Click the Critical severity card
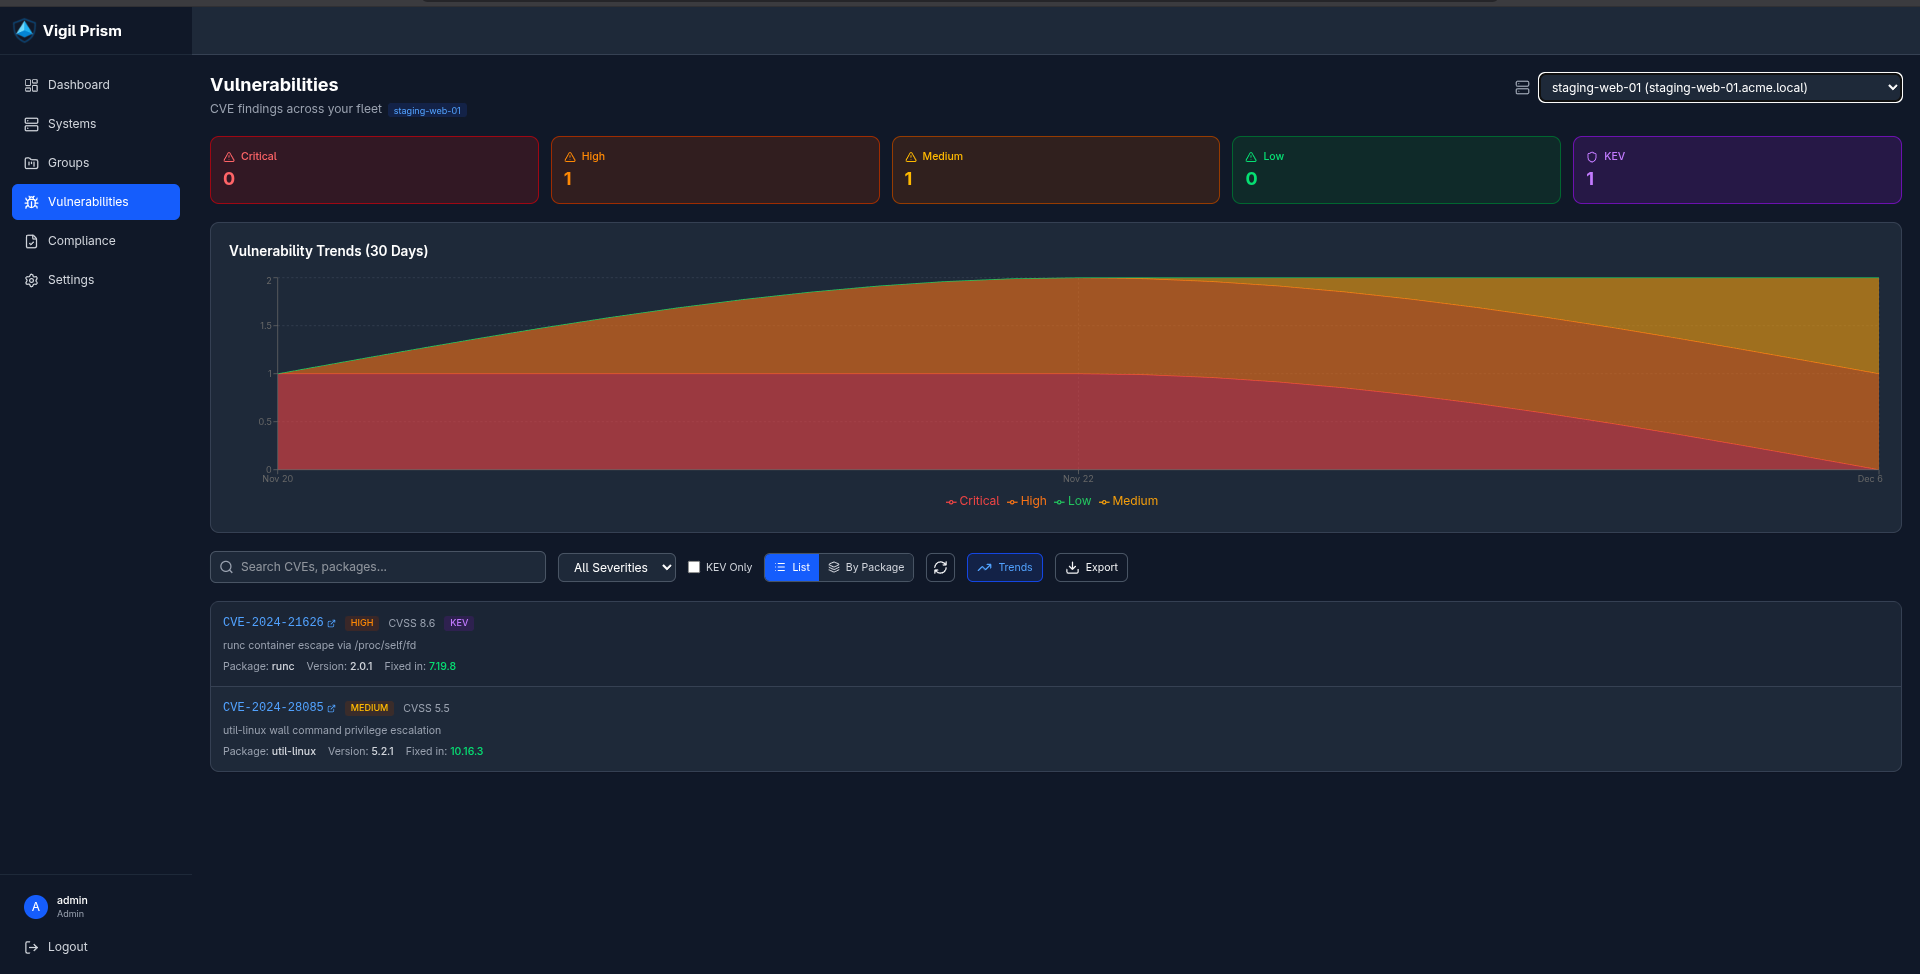The width and height of the screenshot is (1920, 974). point(374,170)
